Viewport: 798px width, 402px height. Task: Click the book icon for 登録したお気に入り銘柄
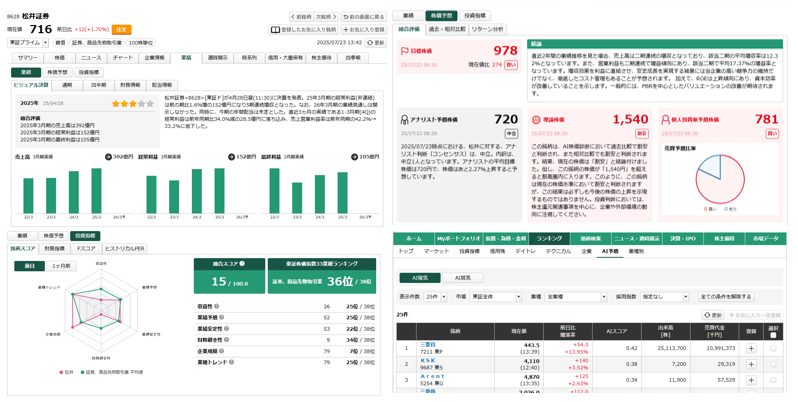(276, 30)
